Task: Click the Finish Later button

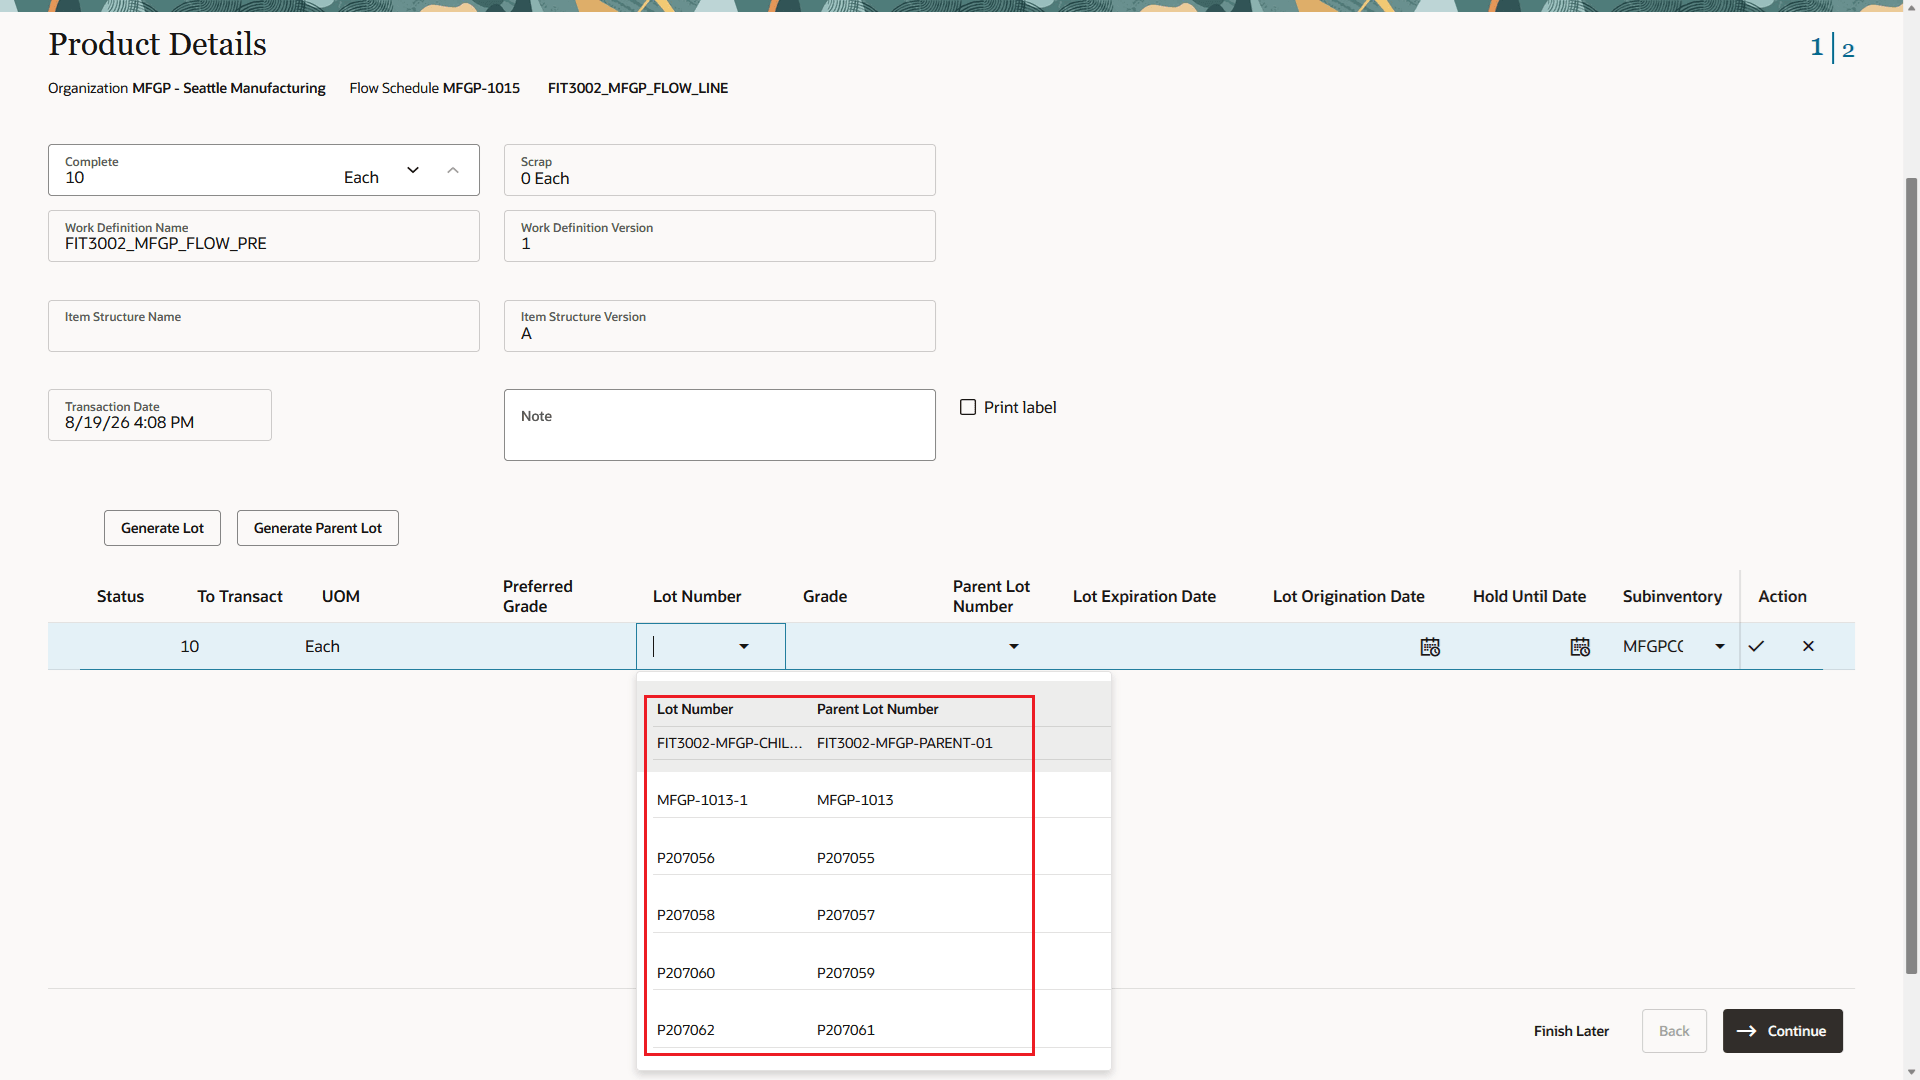Action: pos(1571,1031)
